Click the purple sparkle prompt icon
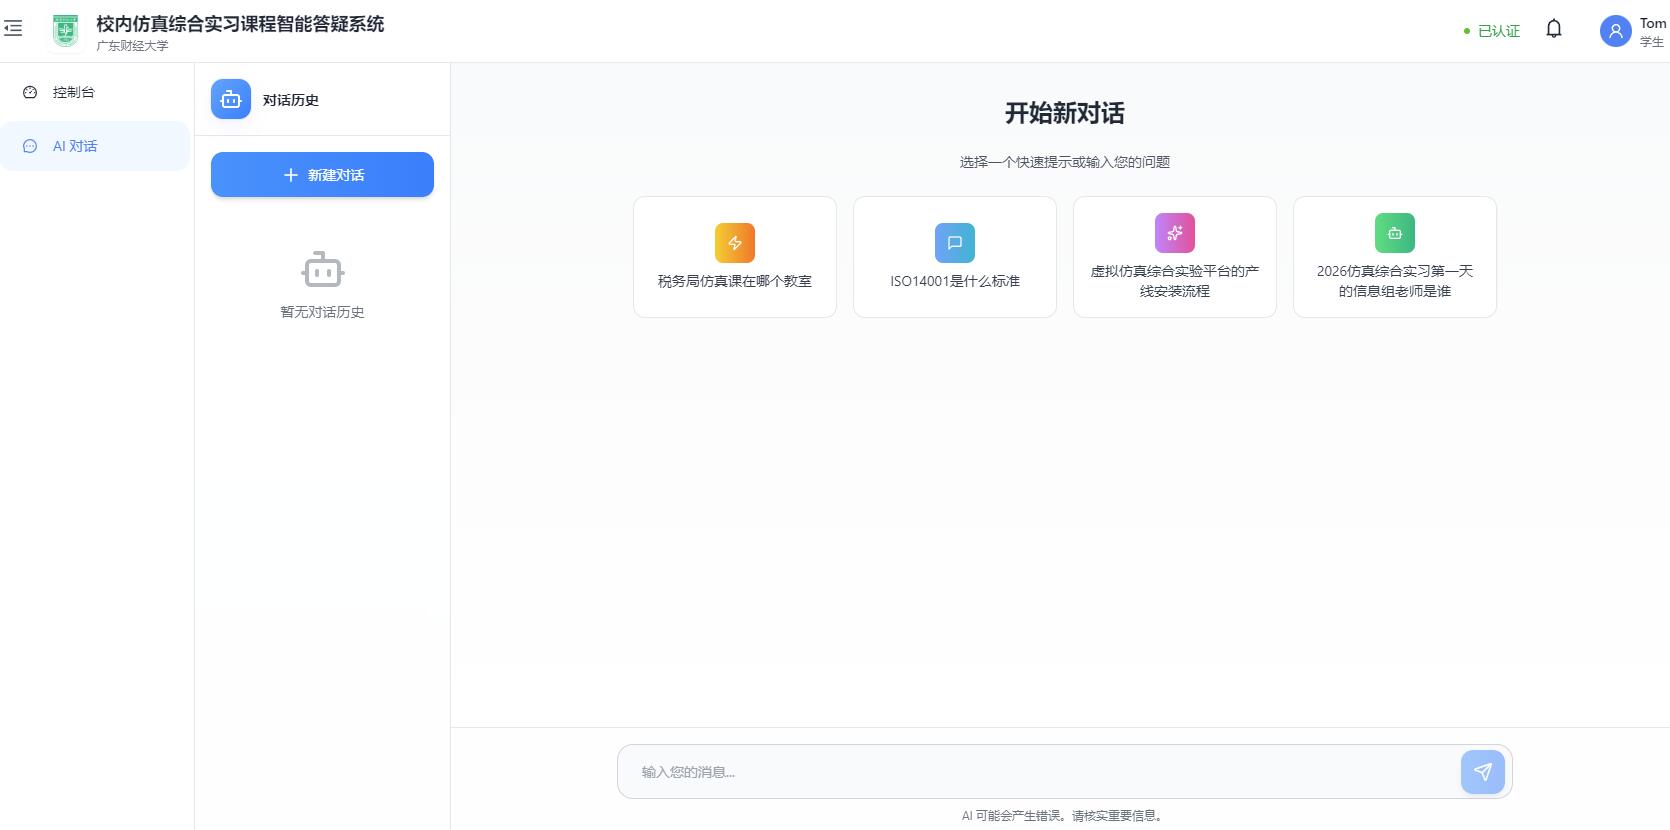The height and width of the screenshot is (830, 1670). 1174,233
